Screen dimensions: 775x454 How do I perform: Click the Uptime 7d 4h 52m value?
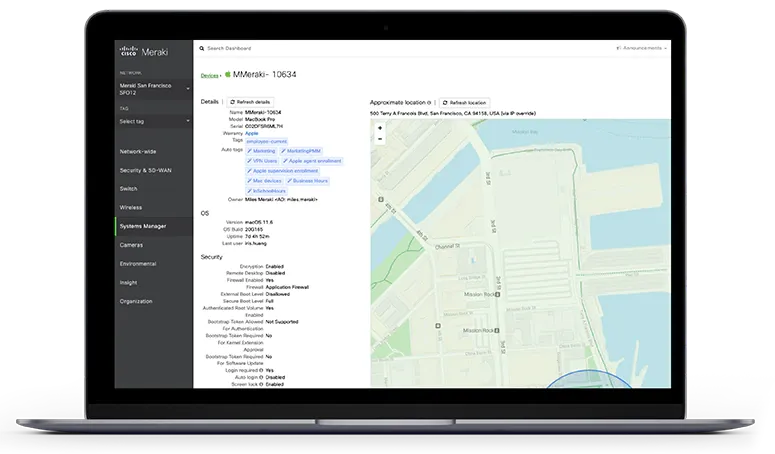point(257,237)
